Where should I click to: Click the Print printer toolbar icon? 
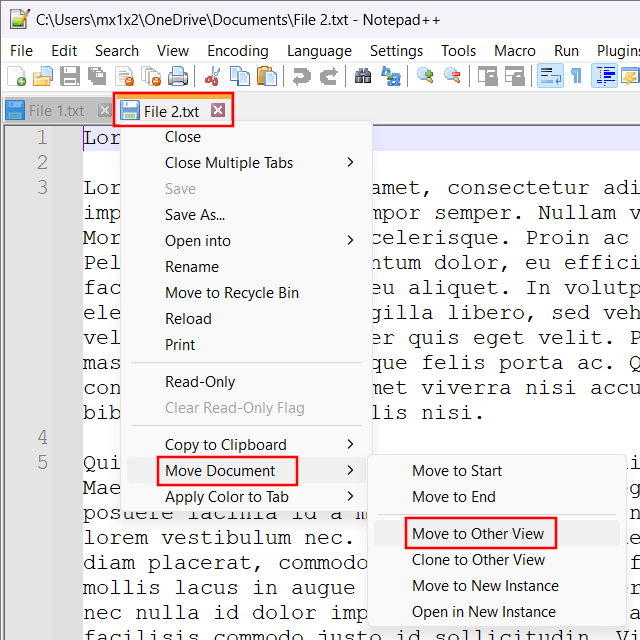178,76
